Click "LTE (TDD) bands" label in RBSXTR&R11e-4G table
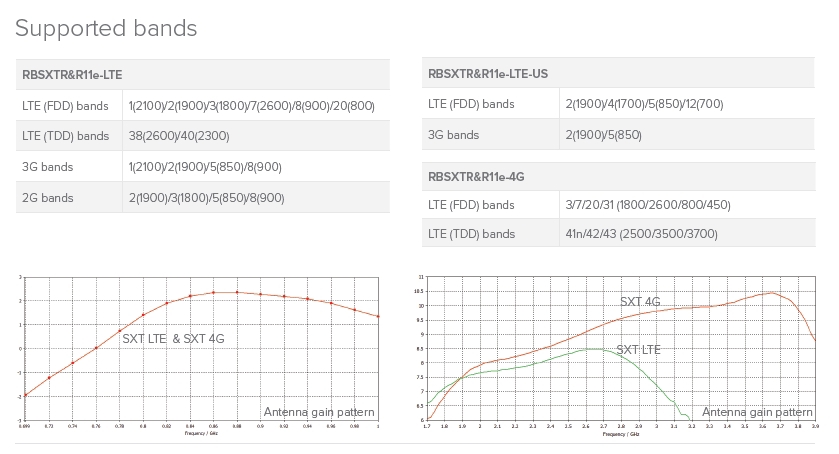This screenshot has width=839, height=454. (471, 234)
